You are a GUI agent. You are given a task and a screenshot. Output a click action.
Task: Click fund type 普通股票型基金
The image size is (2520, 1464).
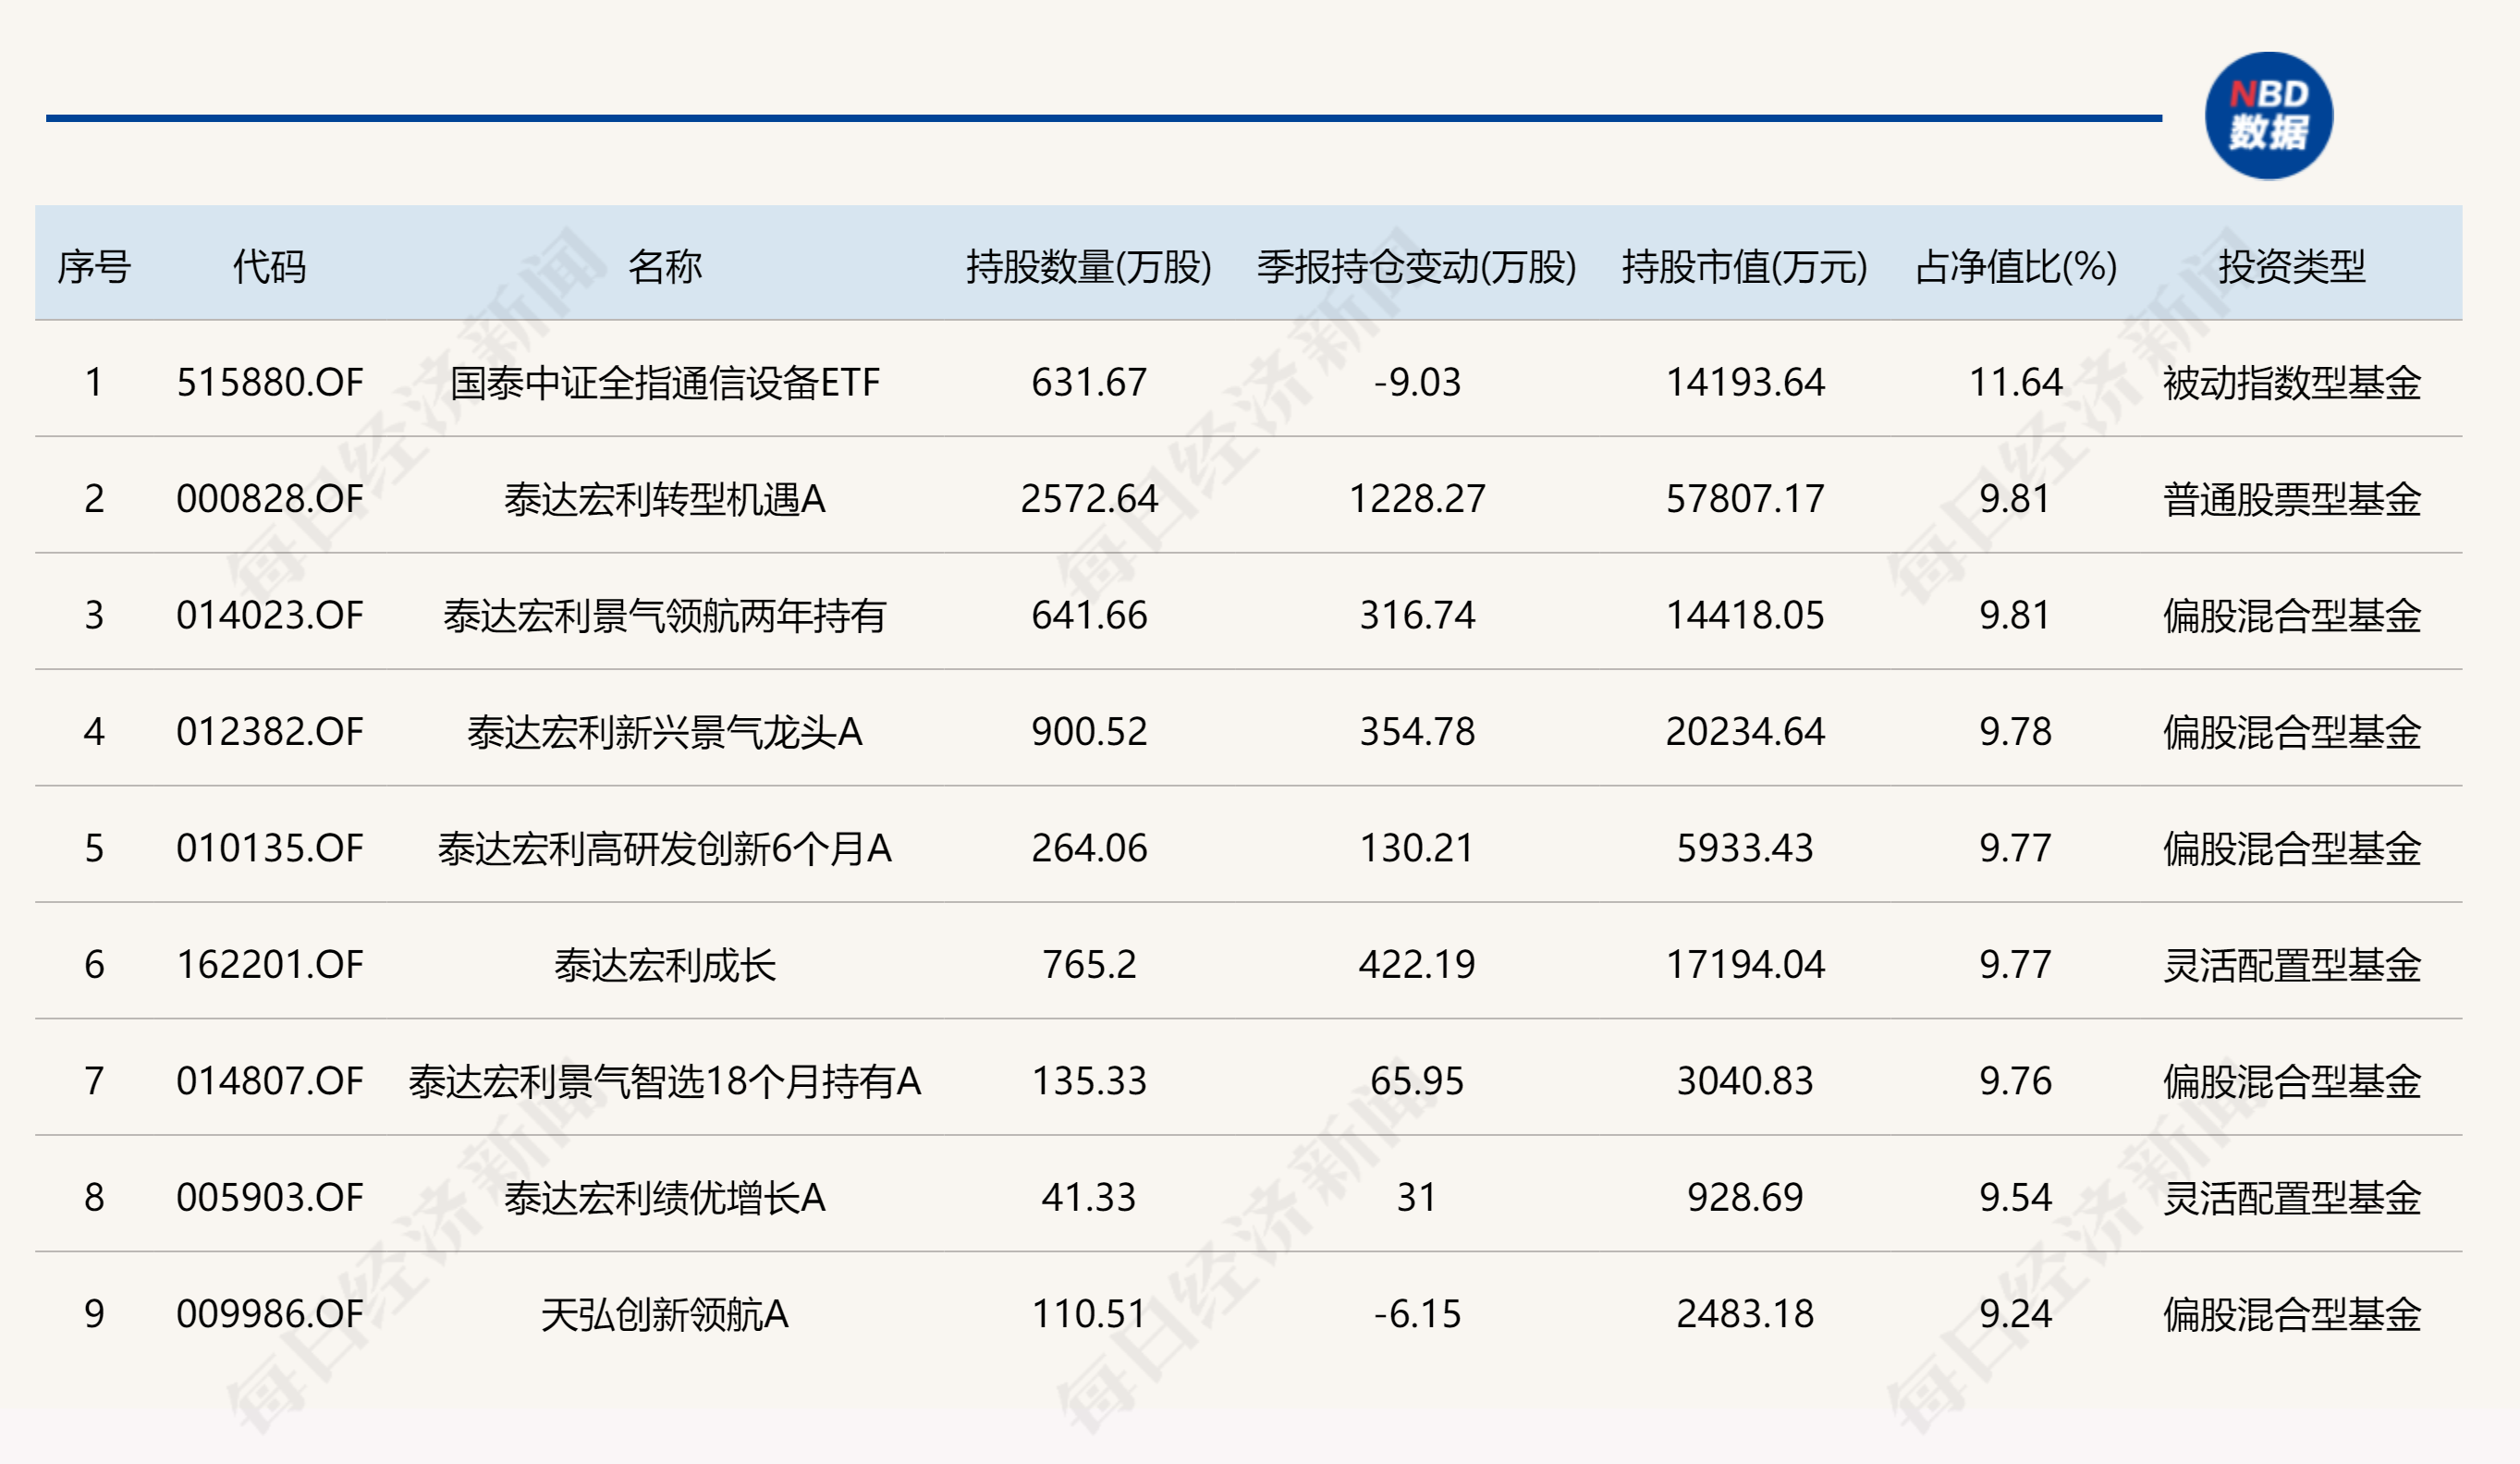[x=2292, y=499]
